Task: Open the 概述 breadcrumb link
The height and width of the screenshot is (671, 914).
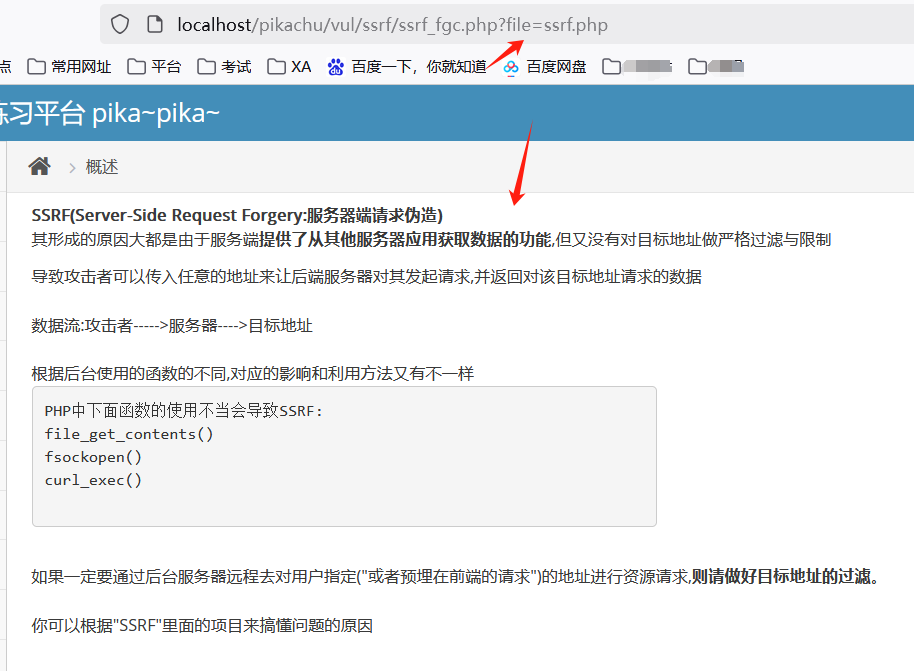Action: 101,166
